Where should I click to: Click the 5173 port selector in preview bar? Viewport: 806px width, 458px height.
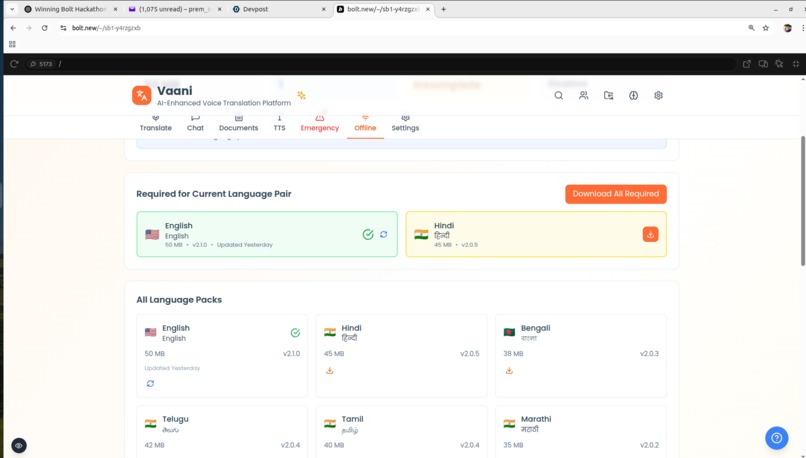[41, 64]
